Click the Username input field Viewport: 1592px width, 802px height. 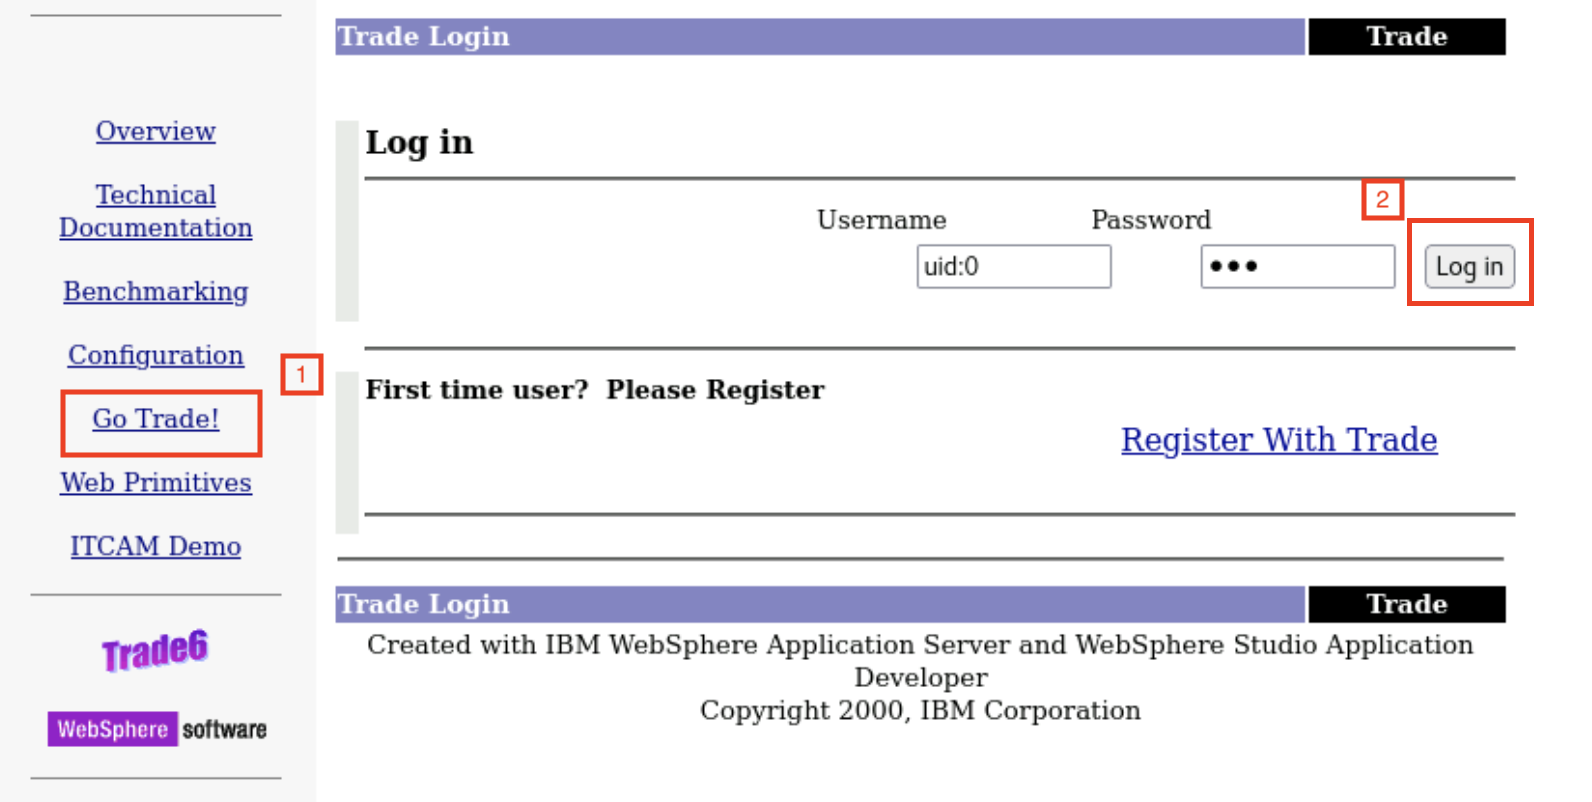click(x=1013, y=267)
